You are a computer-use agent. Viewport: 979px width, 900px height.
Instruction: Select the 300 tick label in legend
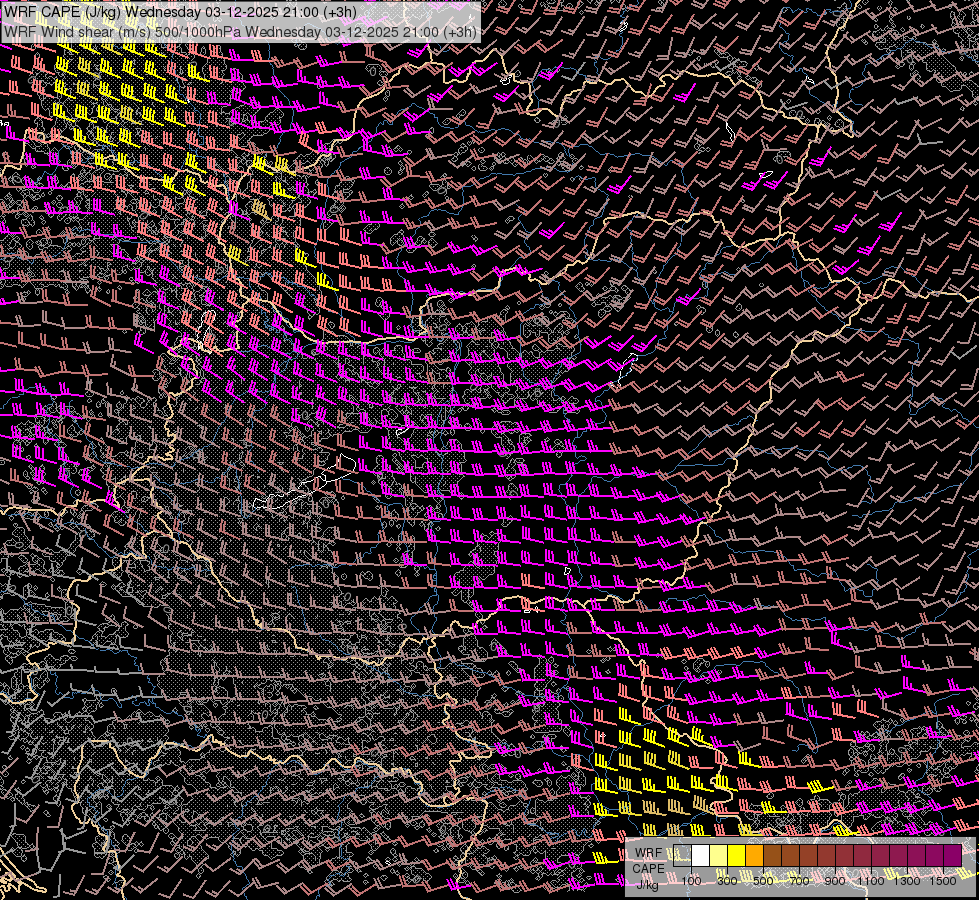[x=727, y=881]
